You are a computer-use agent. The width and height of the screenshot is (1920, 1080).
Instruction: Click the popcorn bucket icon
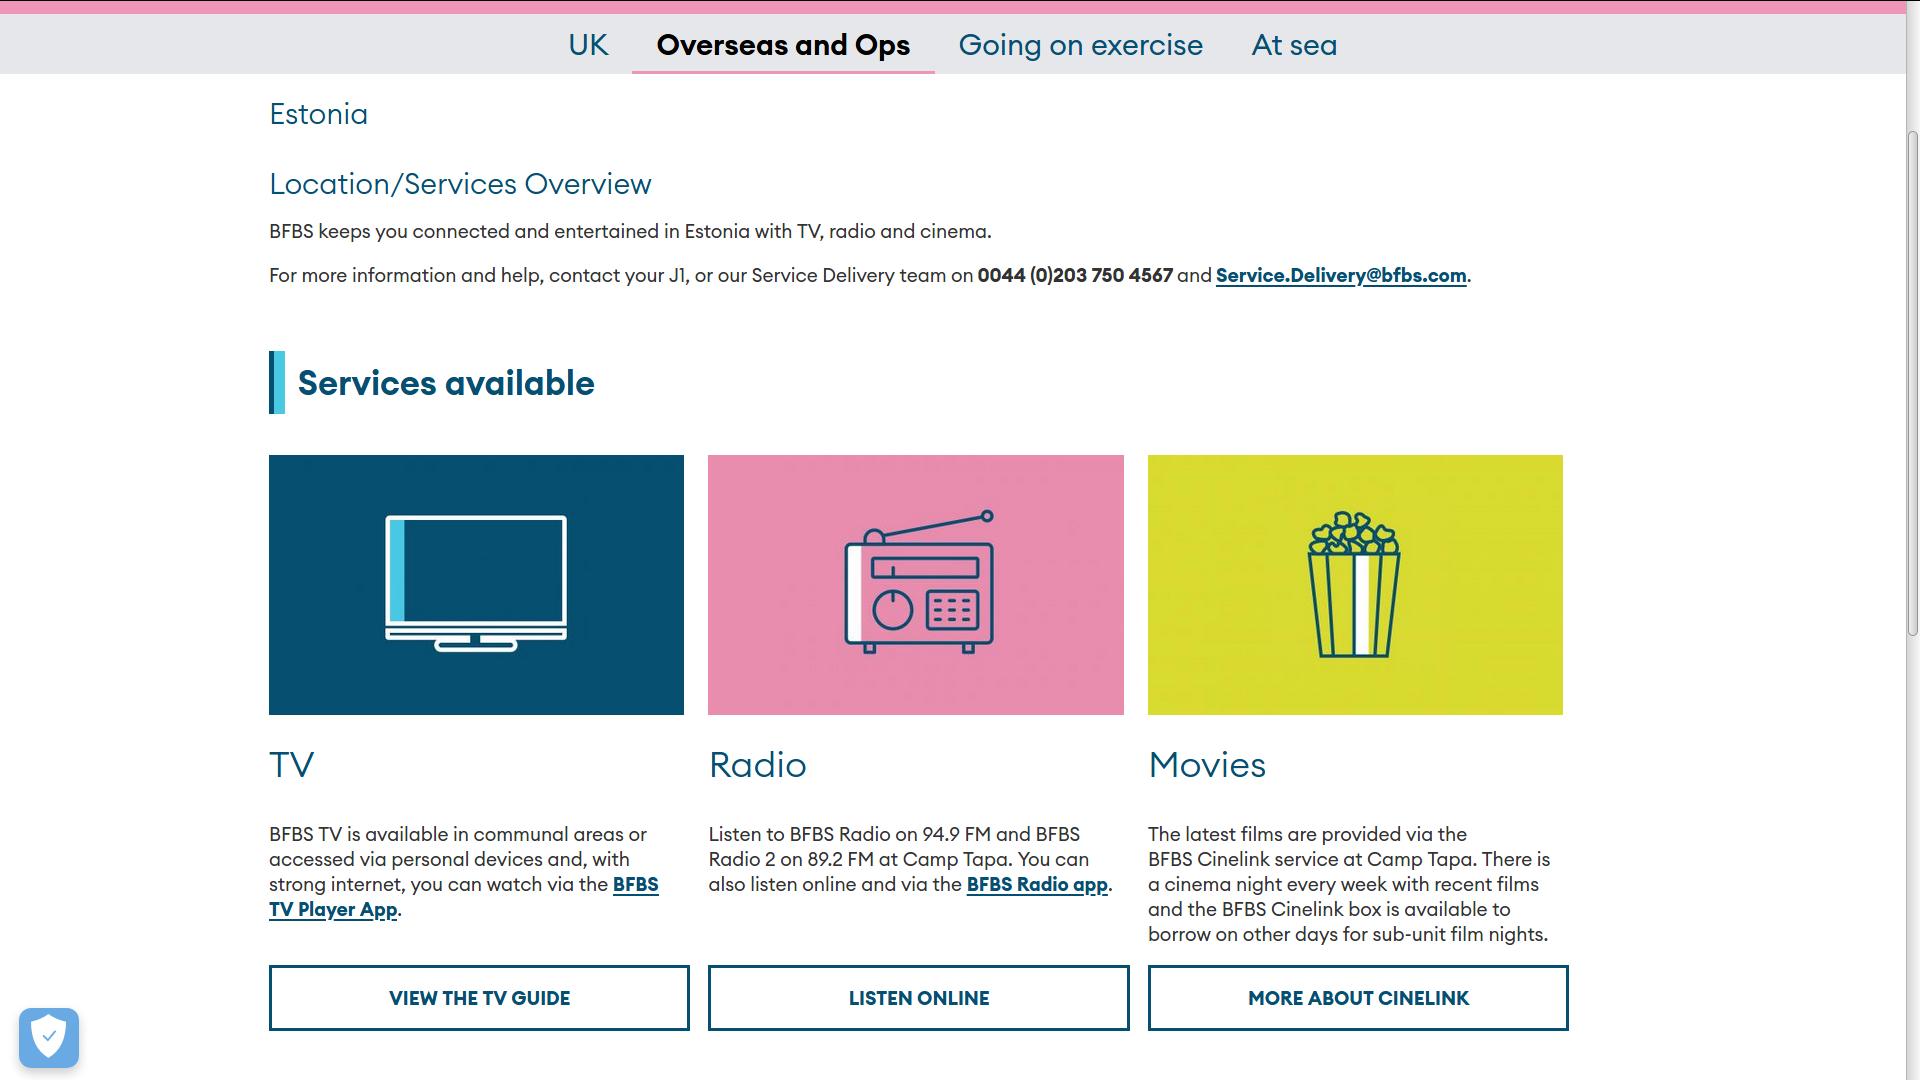coord(1354,584)
